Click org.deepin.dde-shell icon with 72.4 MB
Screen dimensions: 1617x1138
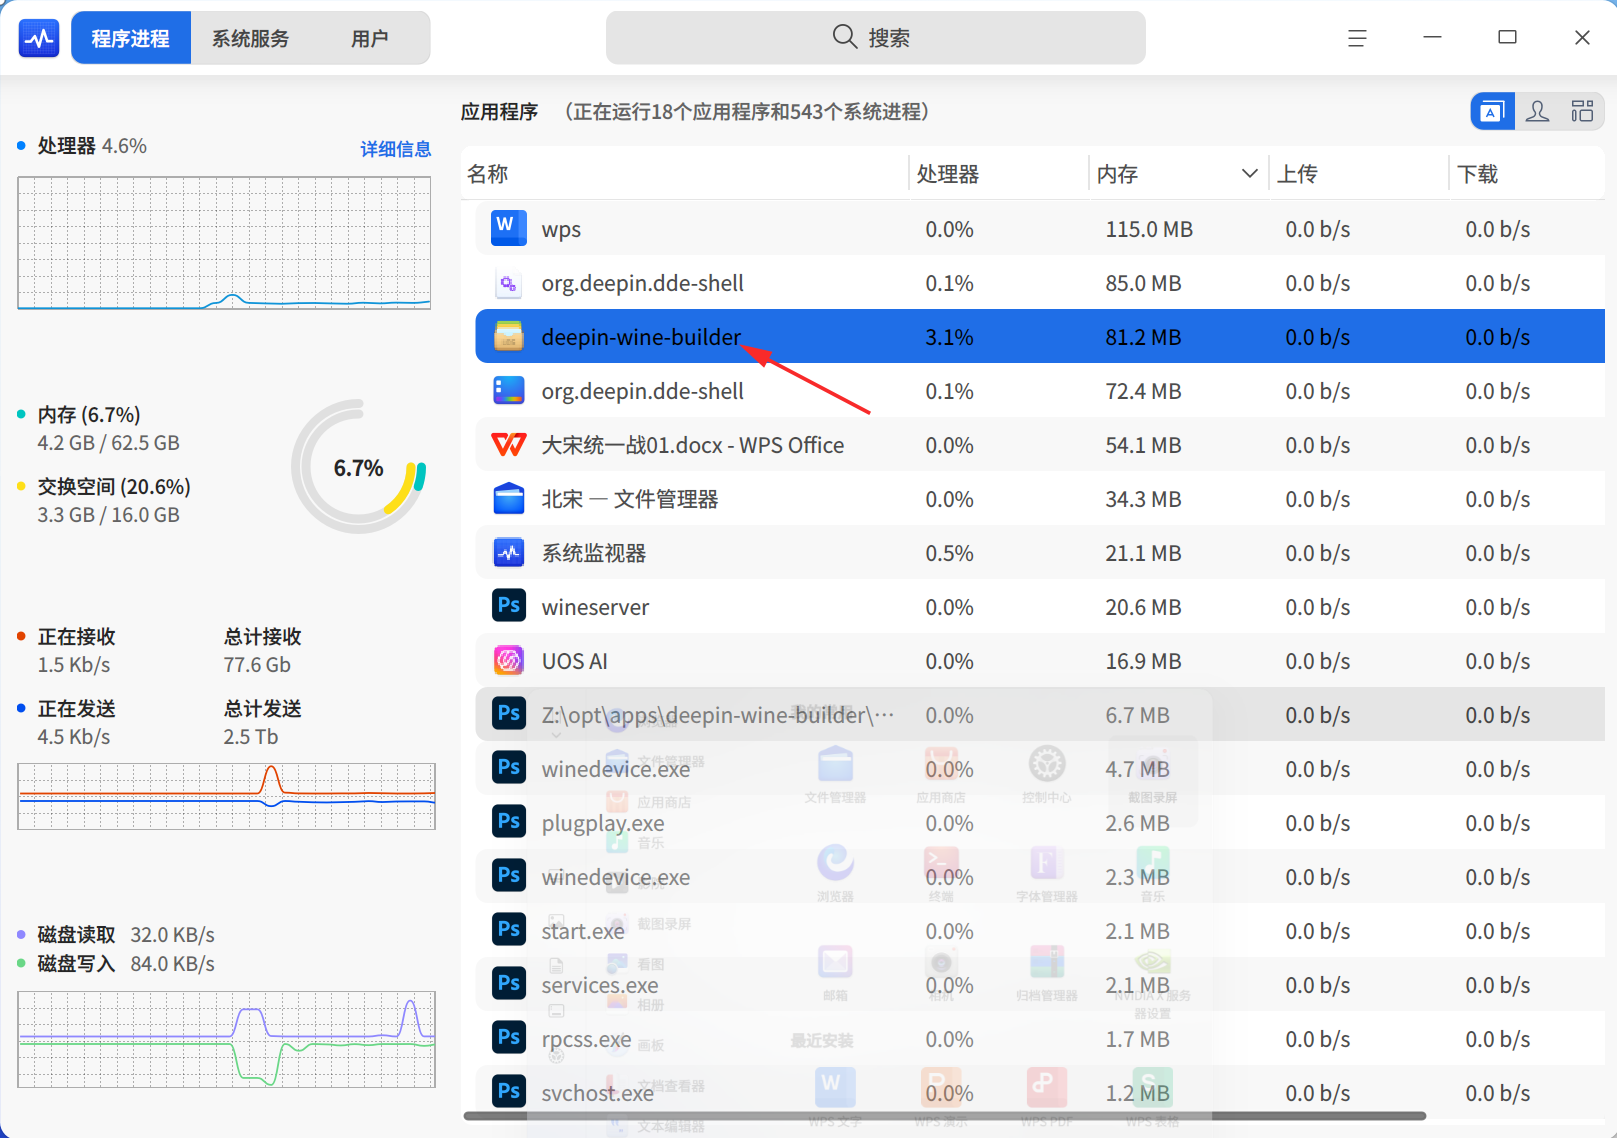509,391
